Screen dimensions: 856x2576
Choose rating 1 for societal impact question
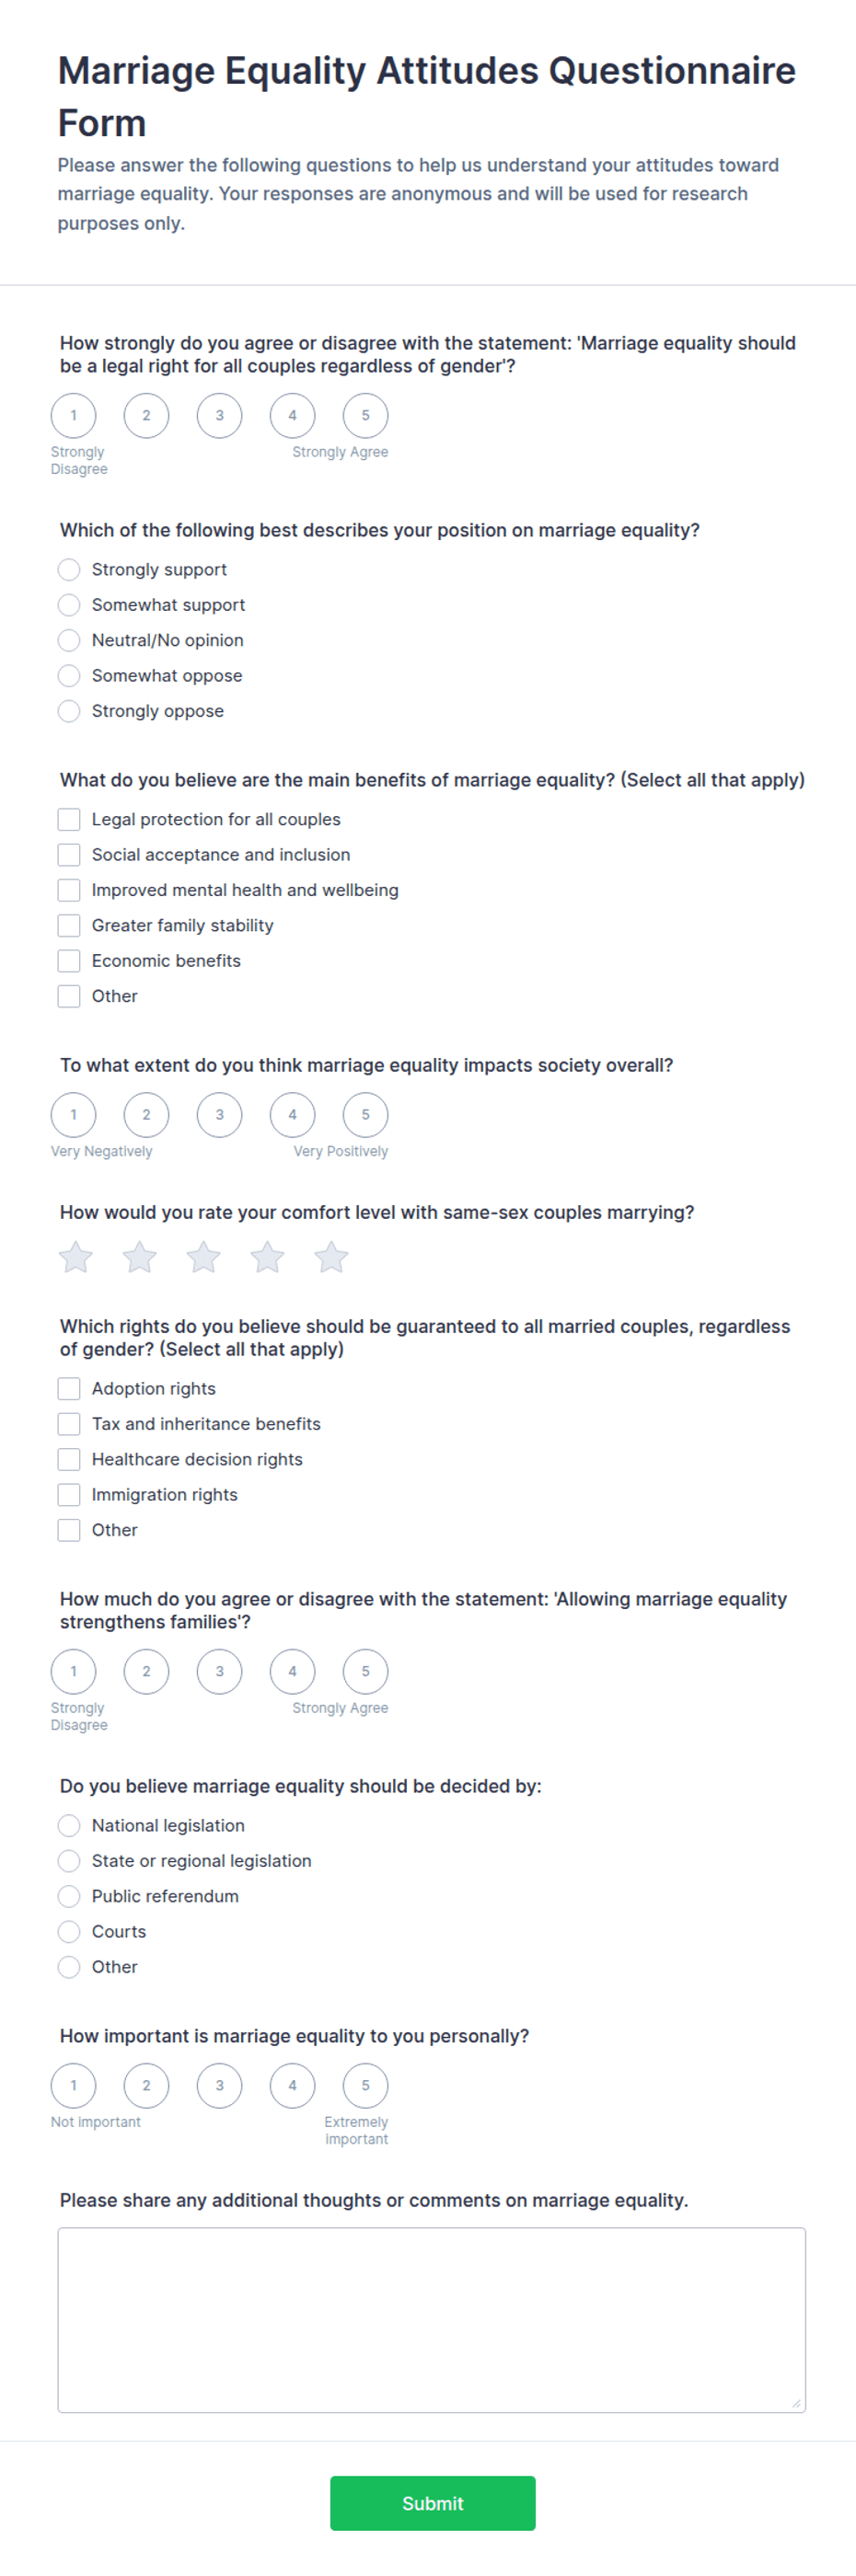pos(74,1115)
